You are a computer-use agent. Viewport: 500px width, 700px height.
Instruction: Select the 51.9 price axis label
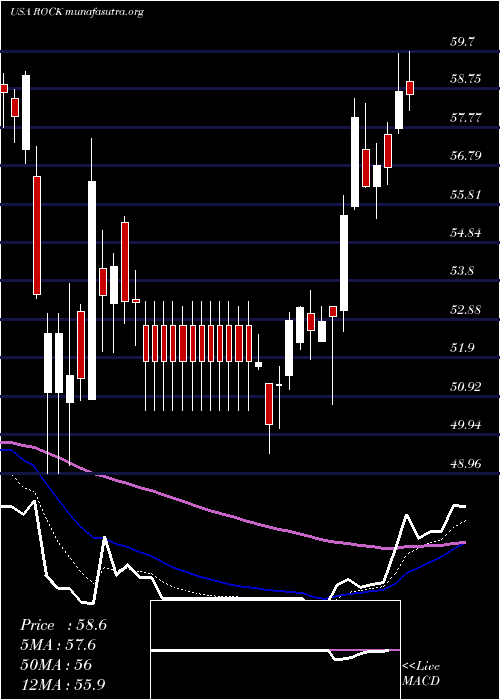(462, 348)
